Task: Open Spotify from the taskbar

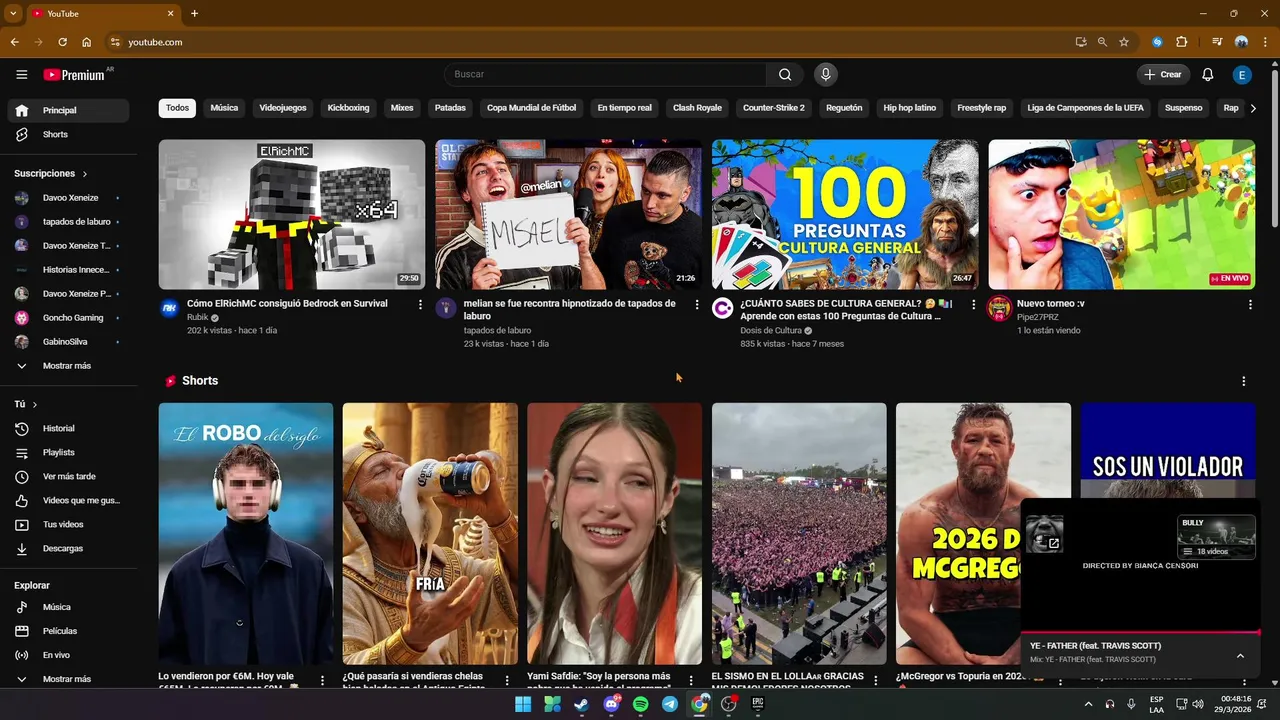Action: 641,704
